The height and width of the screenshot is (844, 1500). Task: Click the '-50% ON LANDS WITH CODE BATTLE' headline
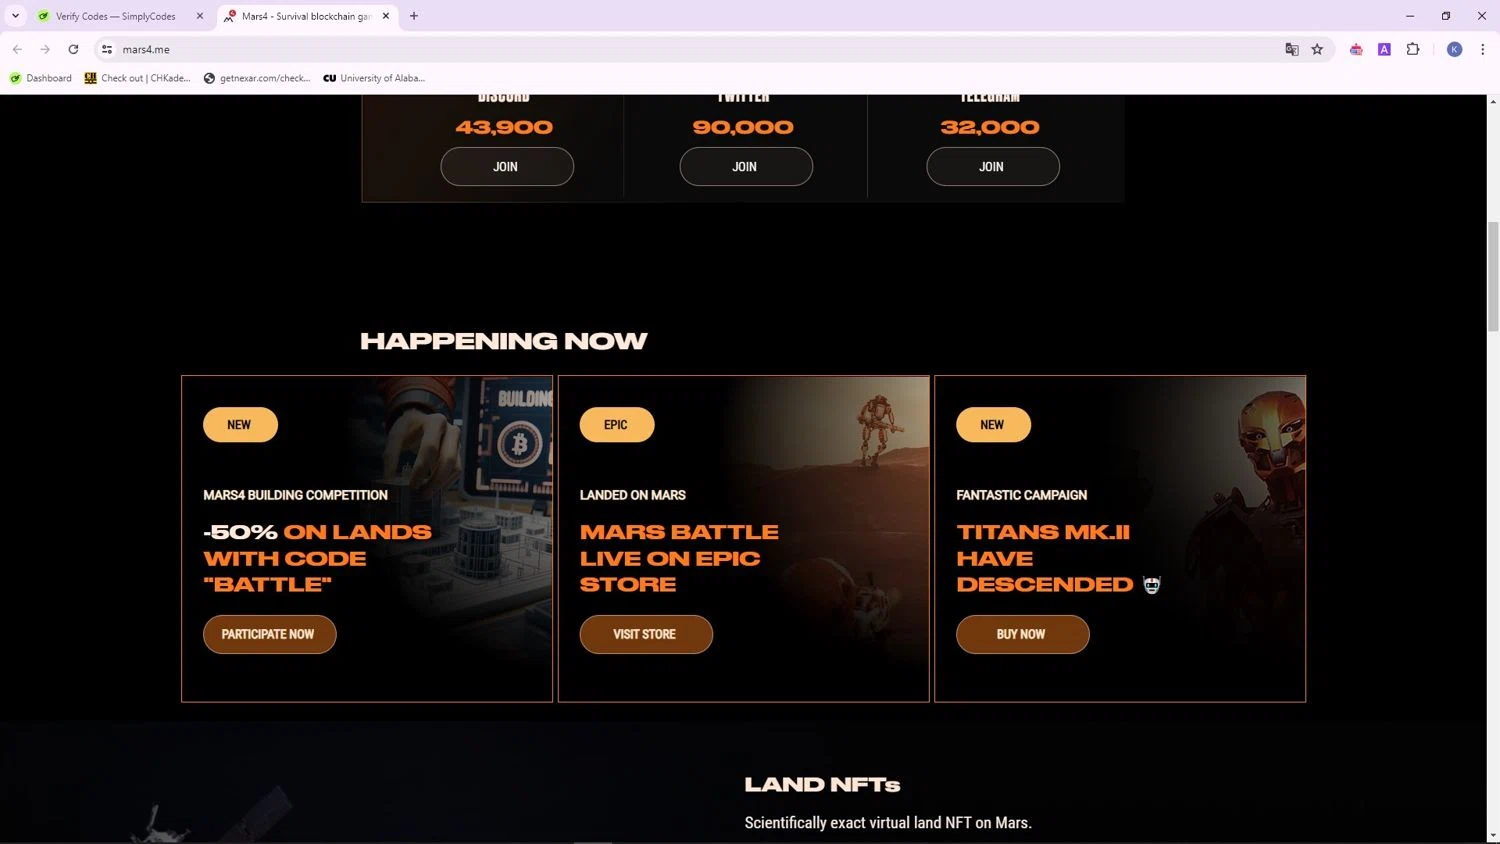[317, 558]
